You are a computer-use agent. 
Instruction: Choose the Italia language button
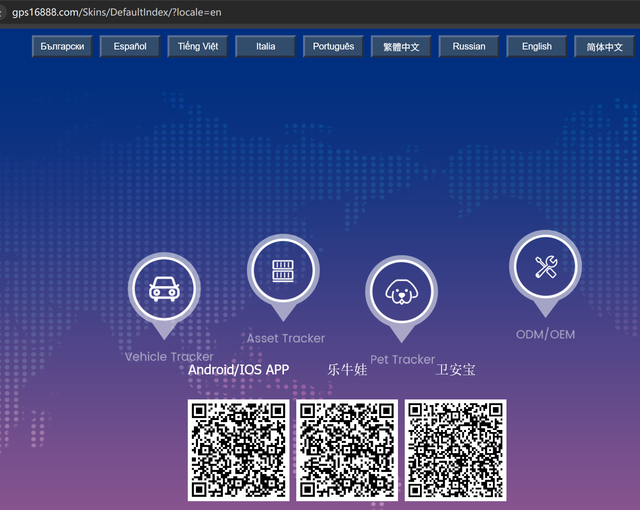tap(265, 47)
